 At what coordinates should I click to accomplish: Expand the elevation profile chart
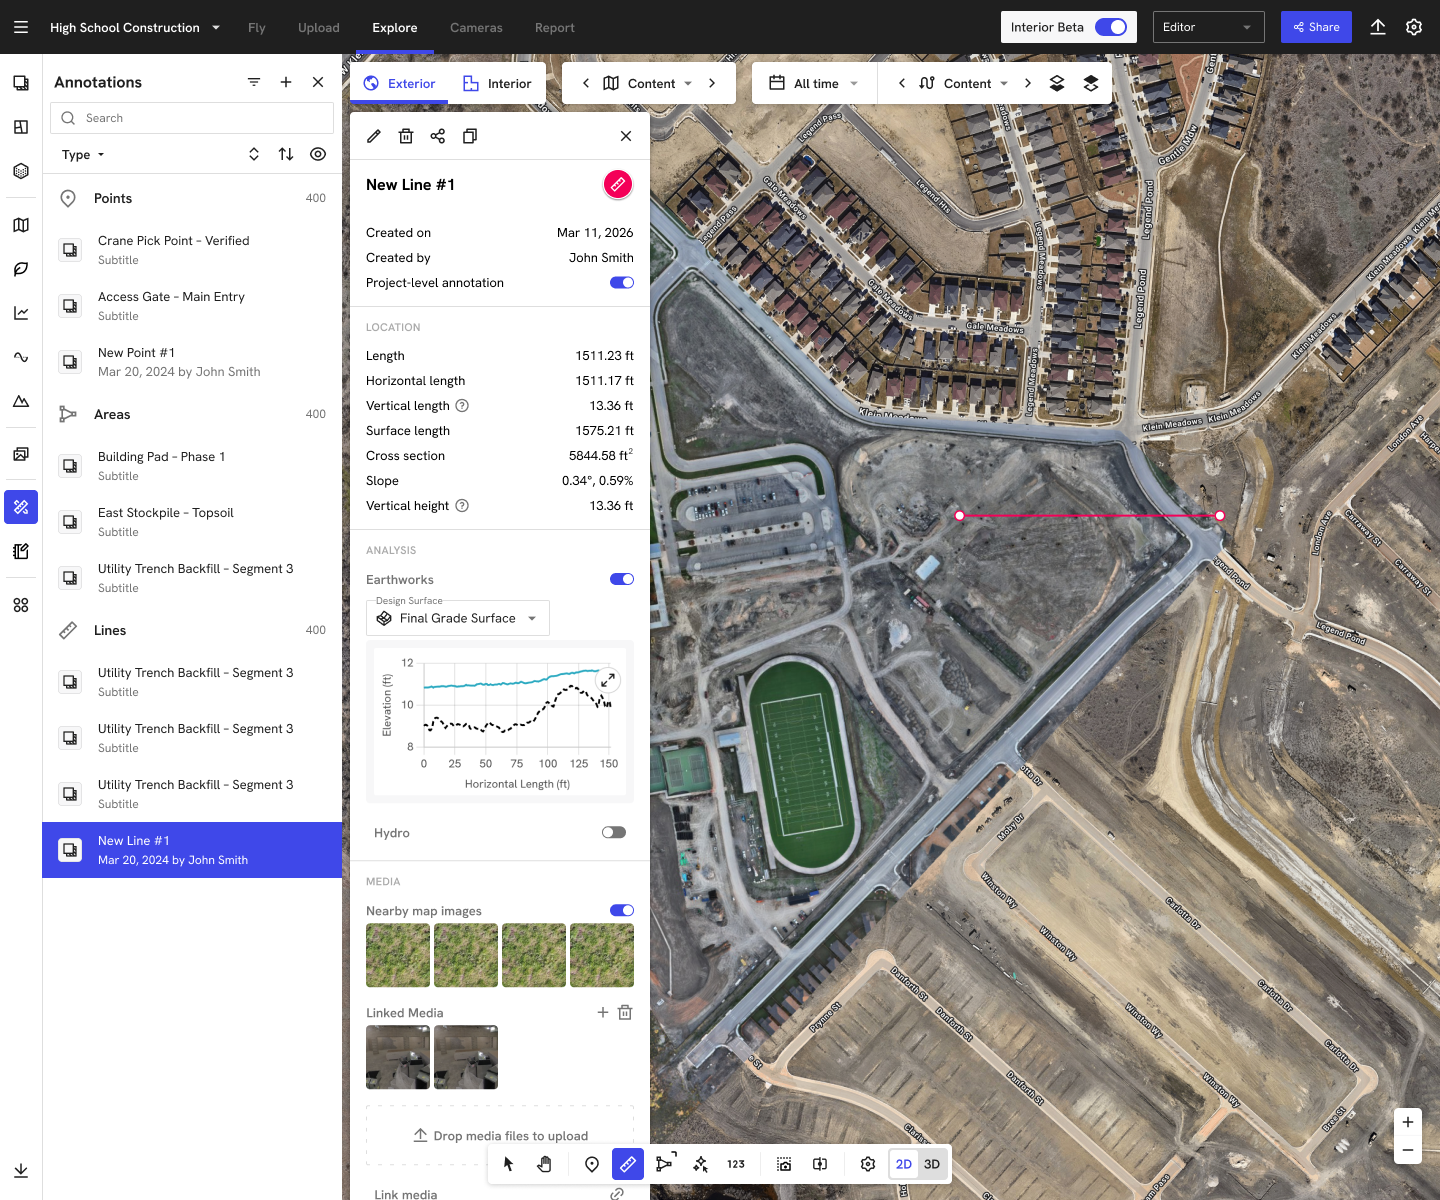tap(607, 680)
